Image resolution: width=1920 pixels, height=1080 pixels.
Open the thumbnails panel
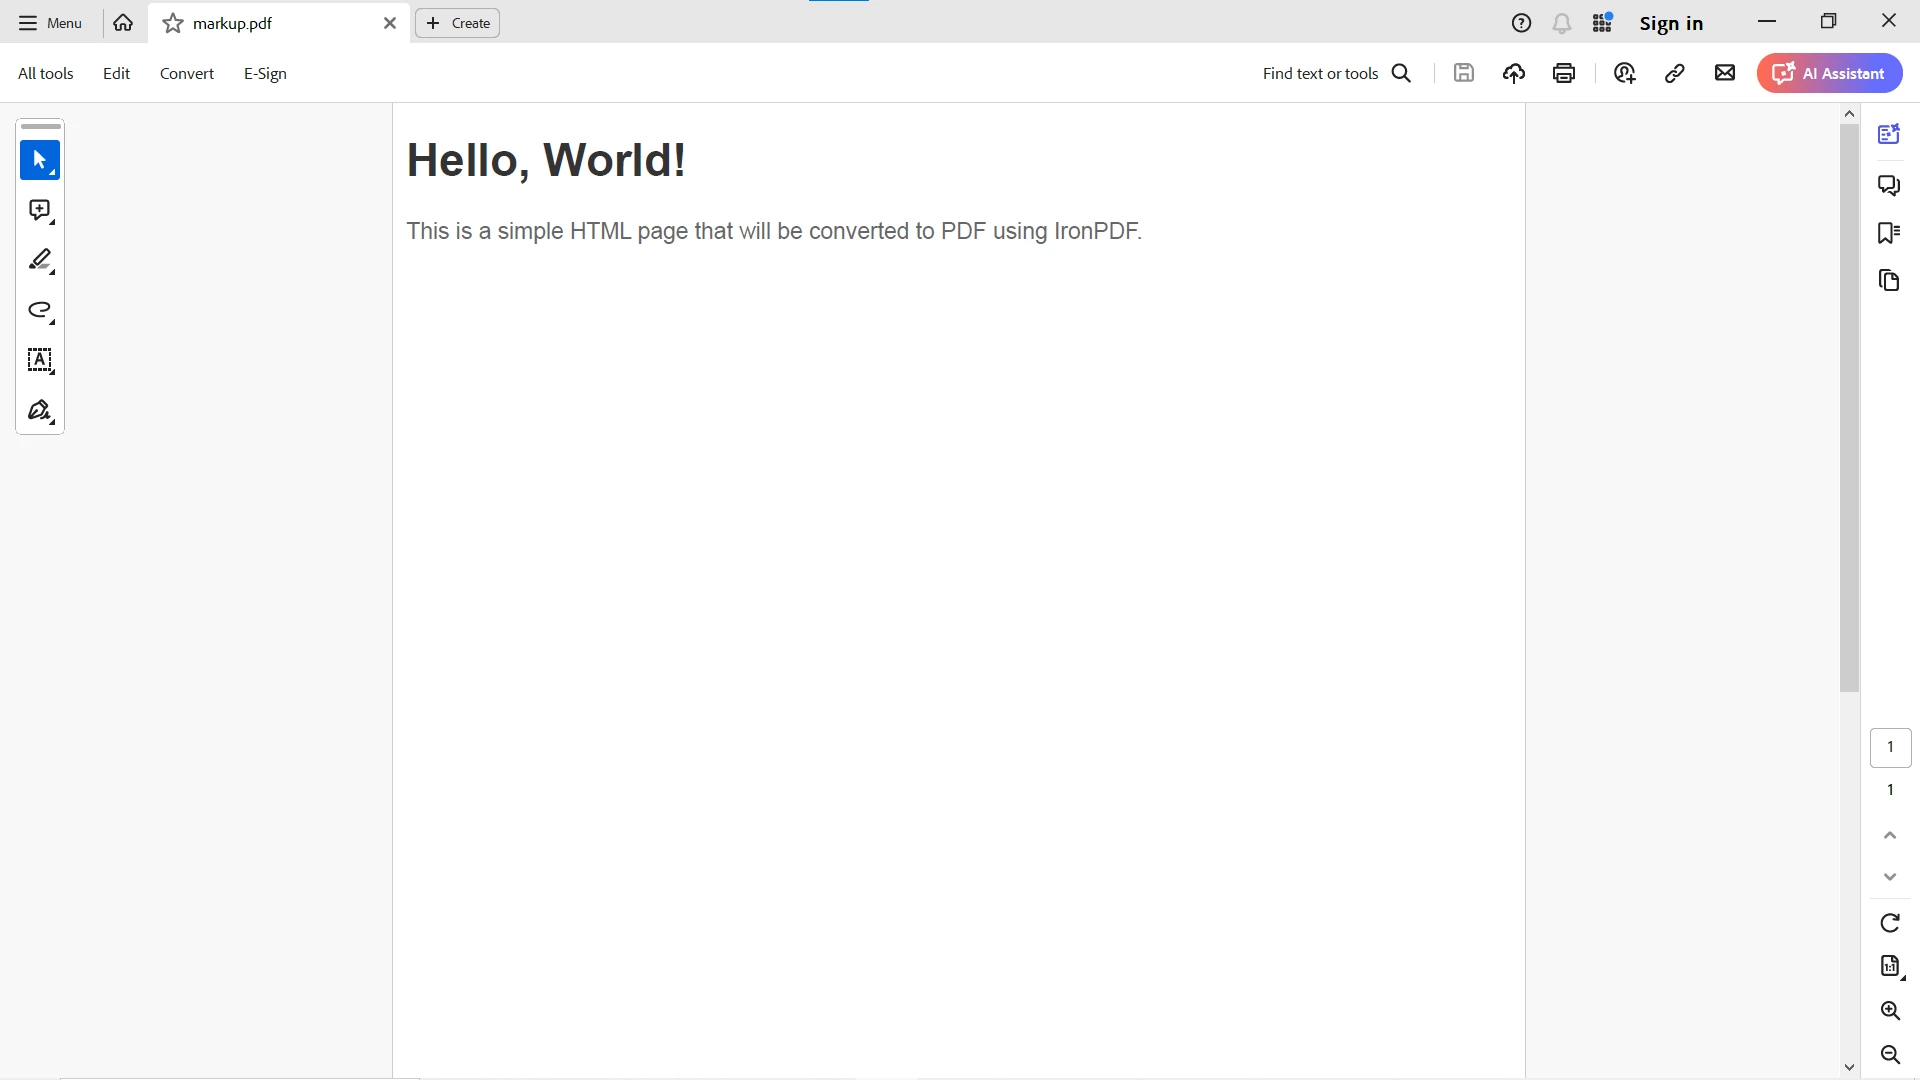[x=1891, y=280]
